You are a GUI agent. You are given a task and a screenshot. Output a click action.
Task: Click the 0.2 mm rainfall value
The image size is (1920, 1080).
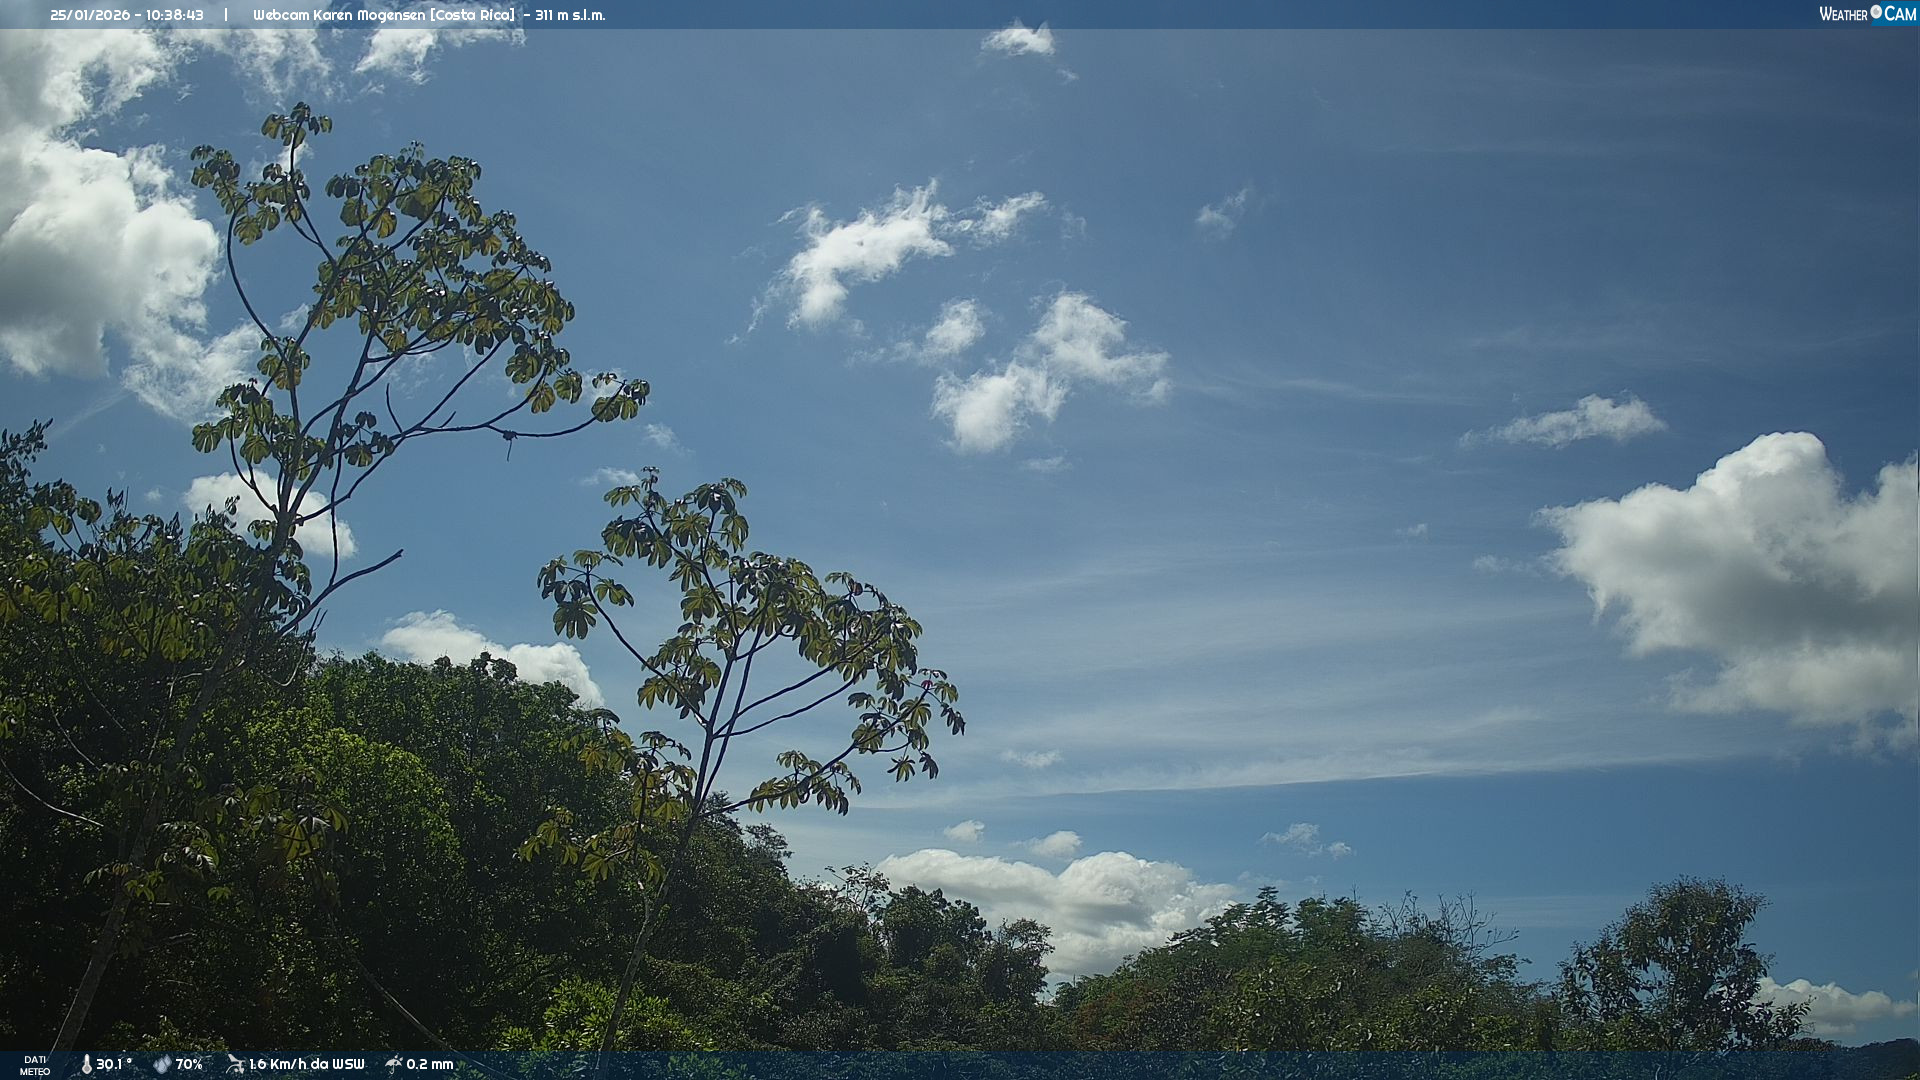point(430,1064)
